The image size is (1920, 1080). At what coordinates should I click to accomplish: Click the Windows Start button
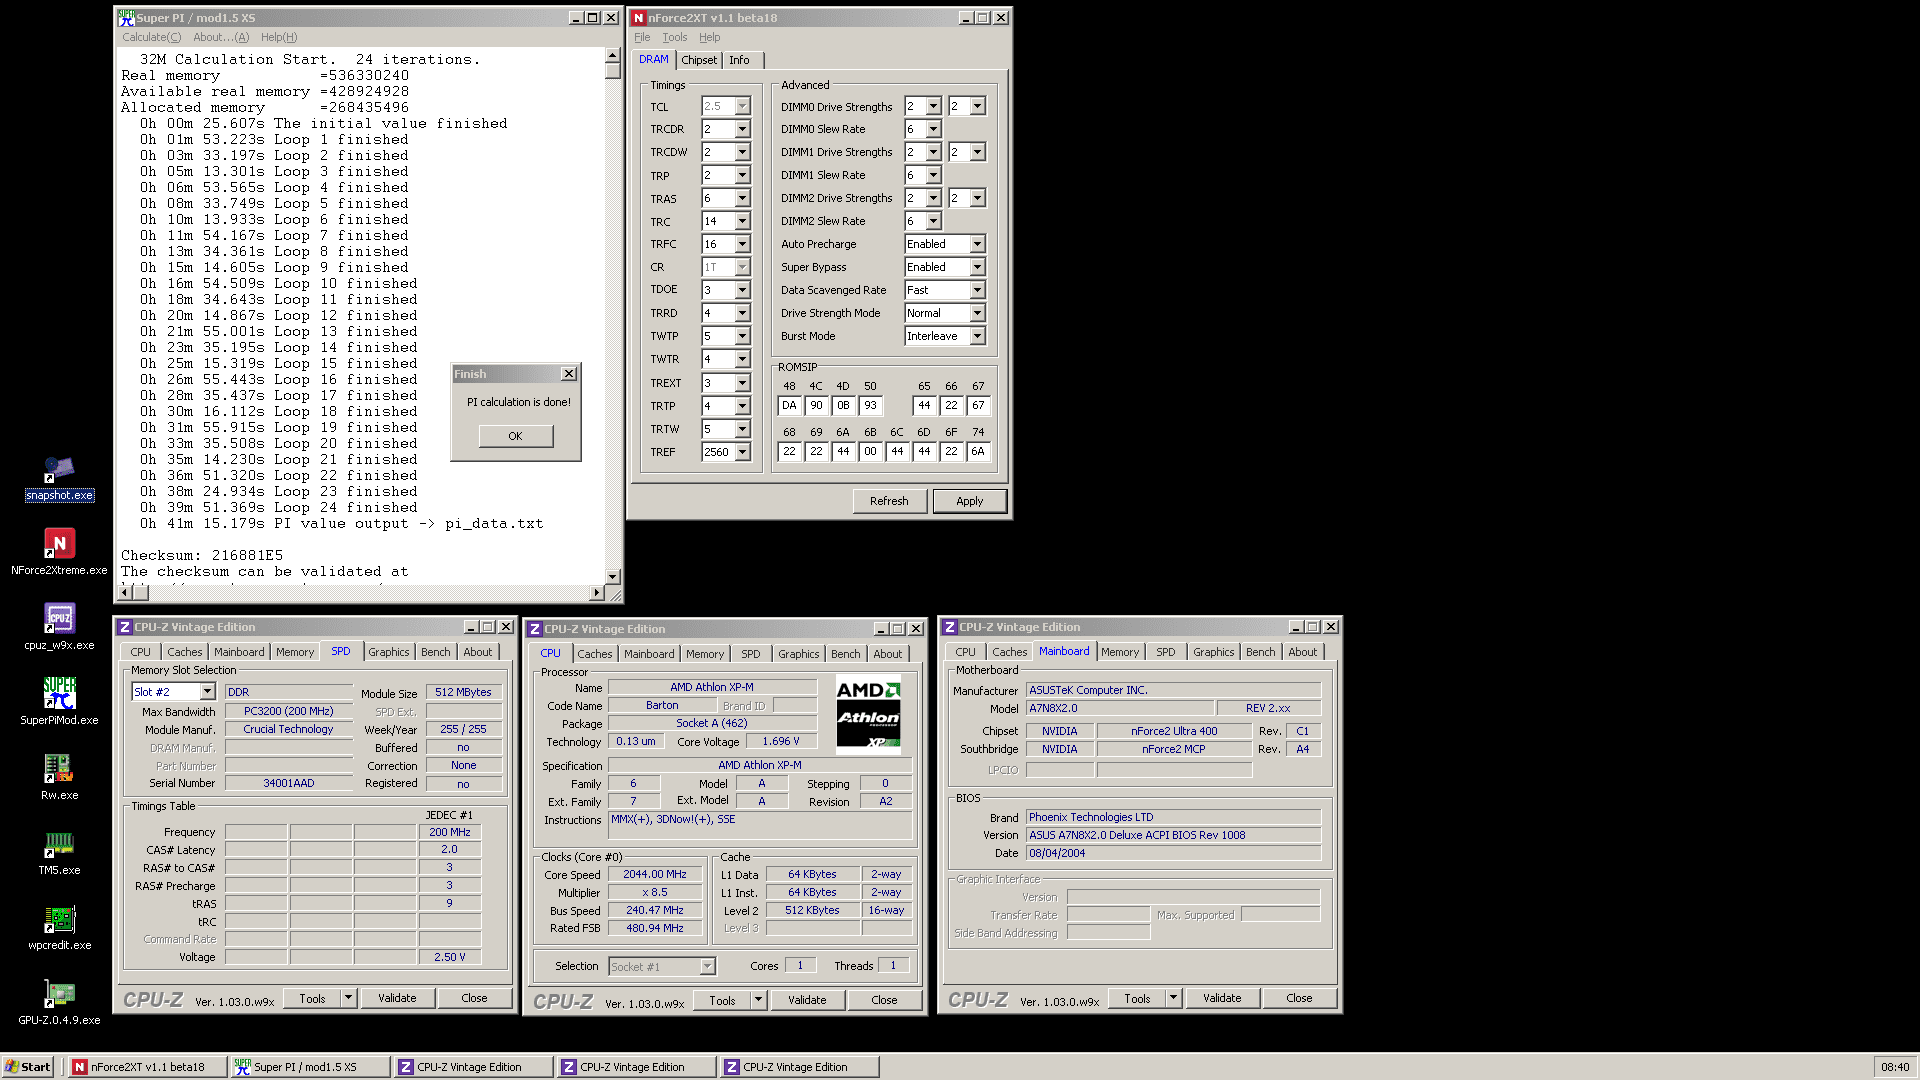[28, 1067]
